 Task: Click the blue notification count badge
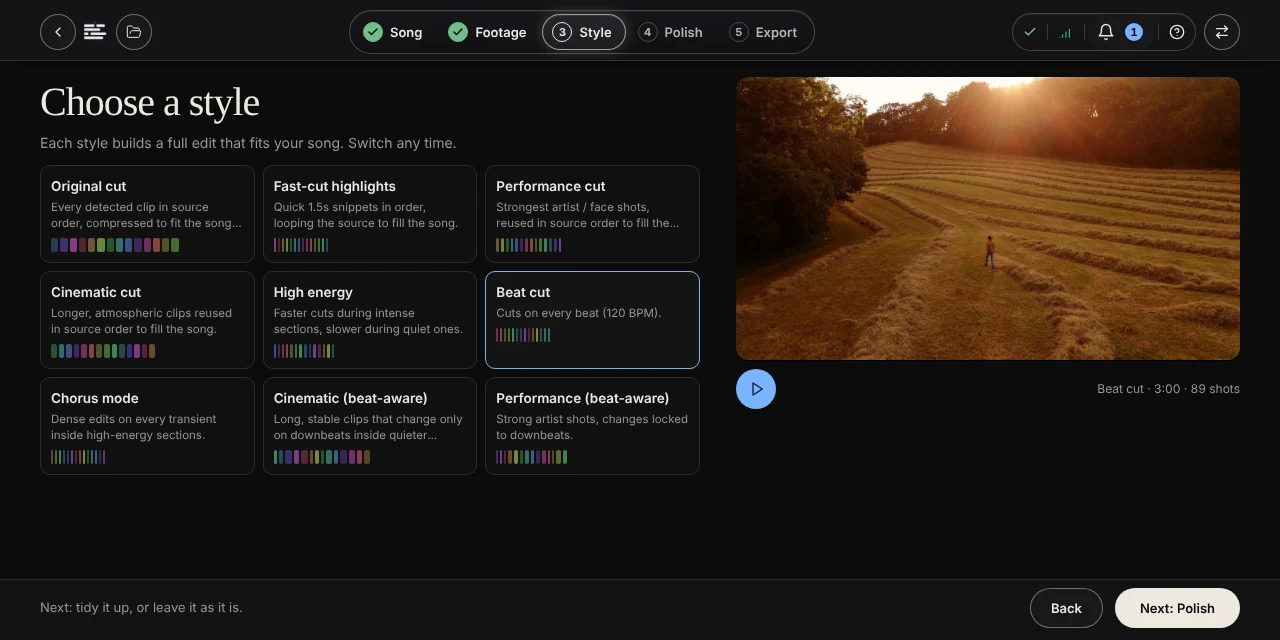[x=1134, y=32]
